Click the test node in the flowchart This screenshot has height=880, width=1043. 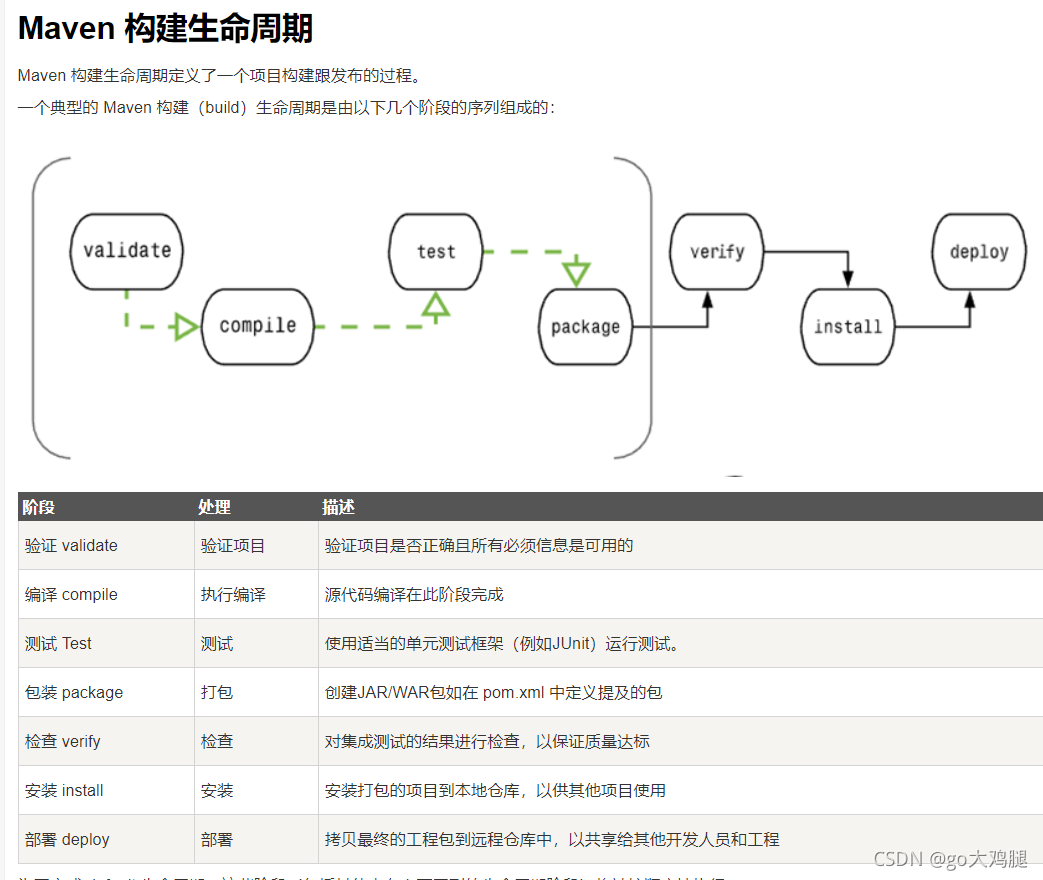coord(435,251)
